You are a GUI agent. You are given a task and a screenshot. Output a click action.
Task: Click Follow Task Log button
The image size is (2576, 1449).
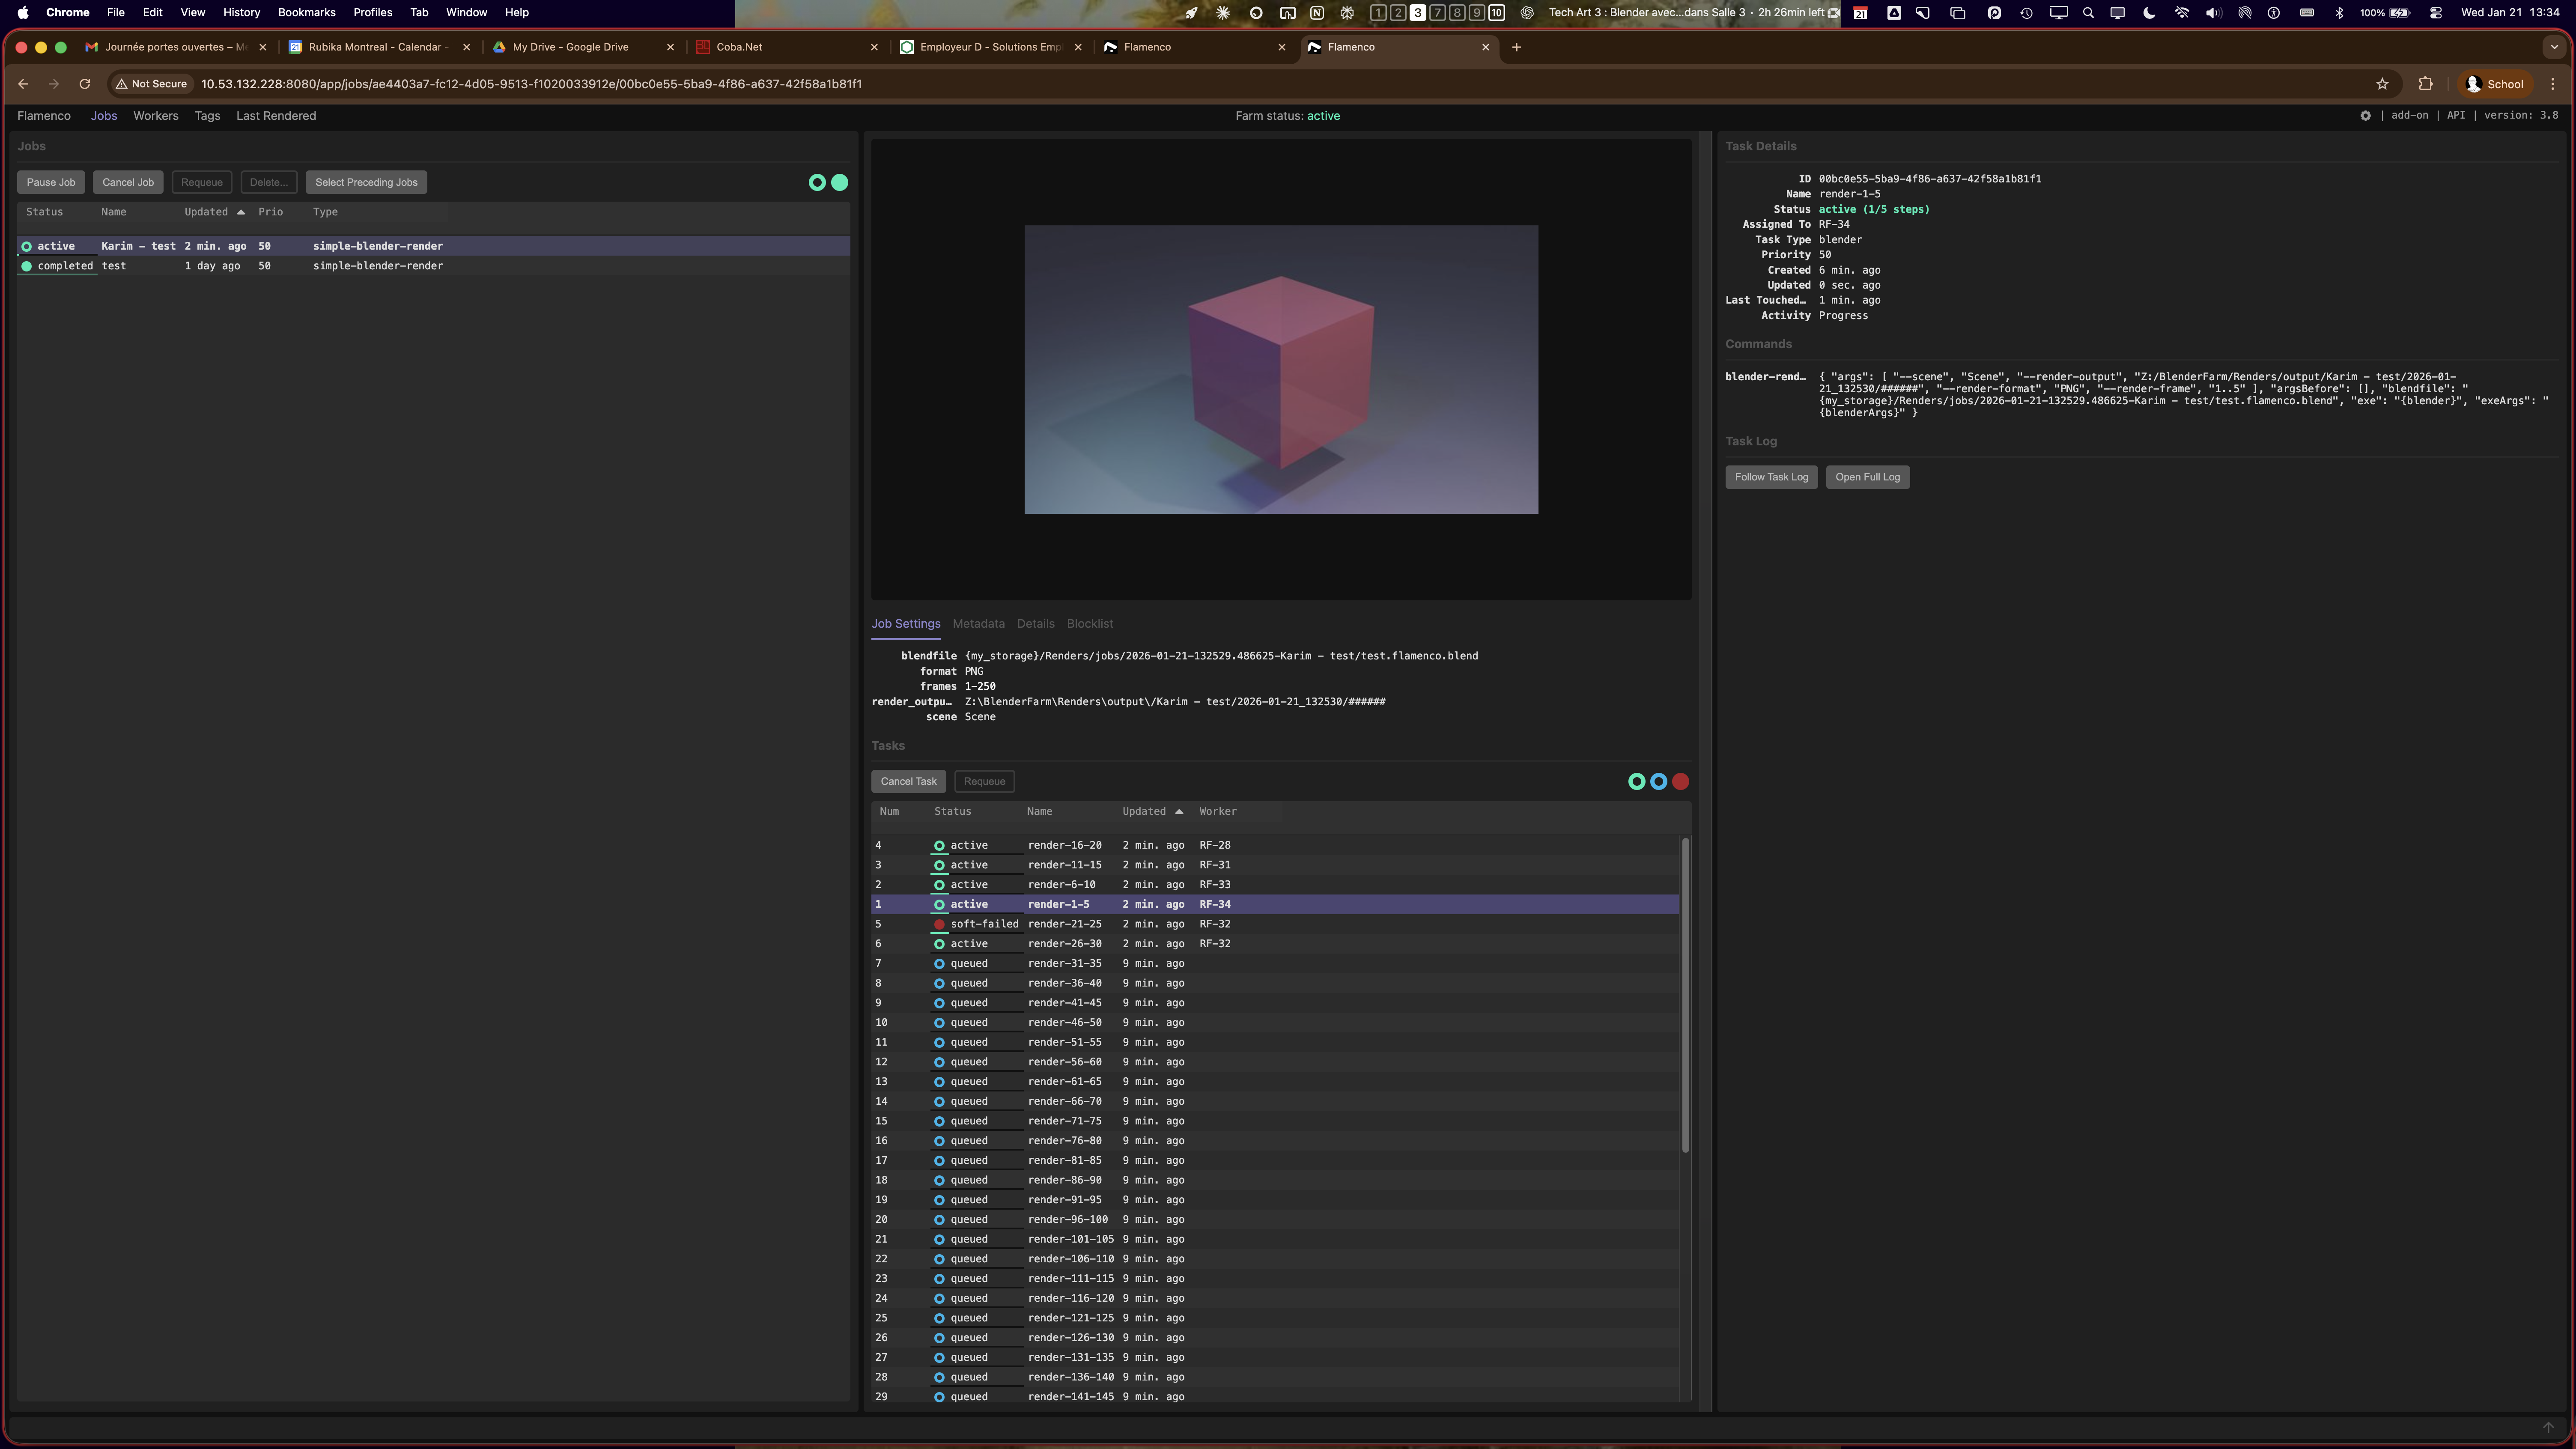(x=1771, y=477)
